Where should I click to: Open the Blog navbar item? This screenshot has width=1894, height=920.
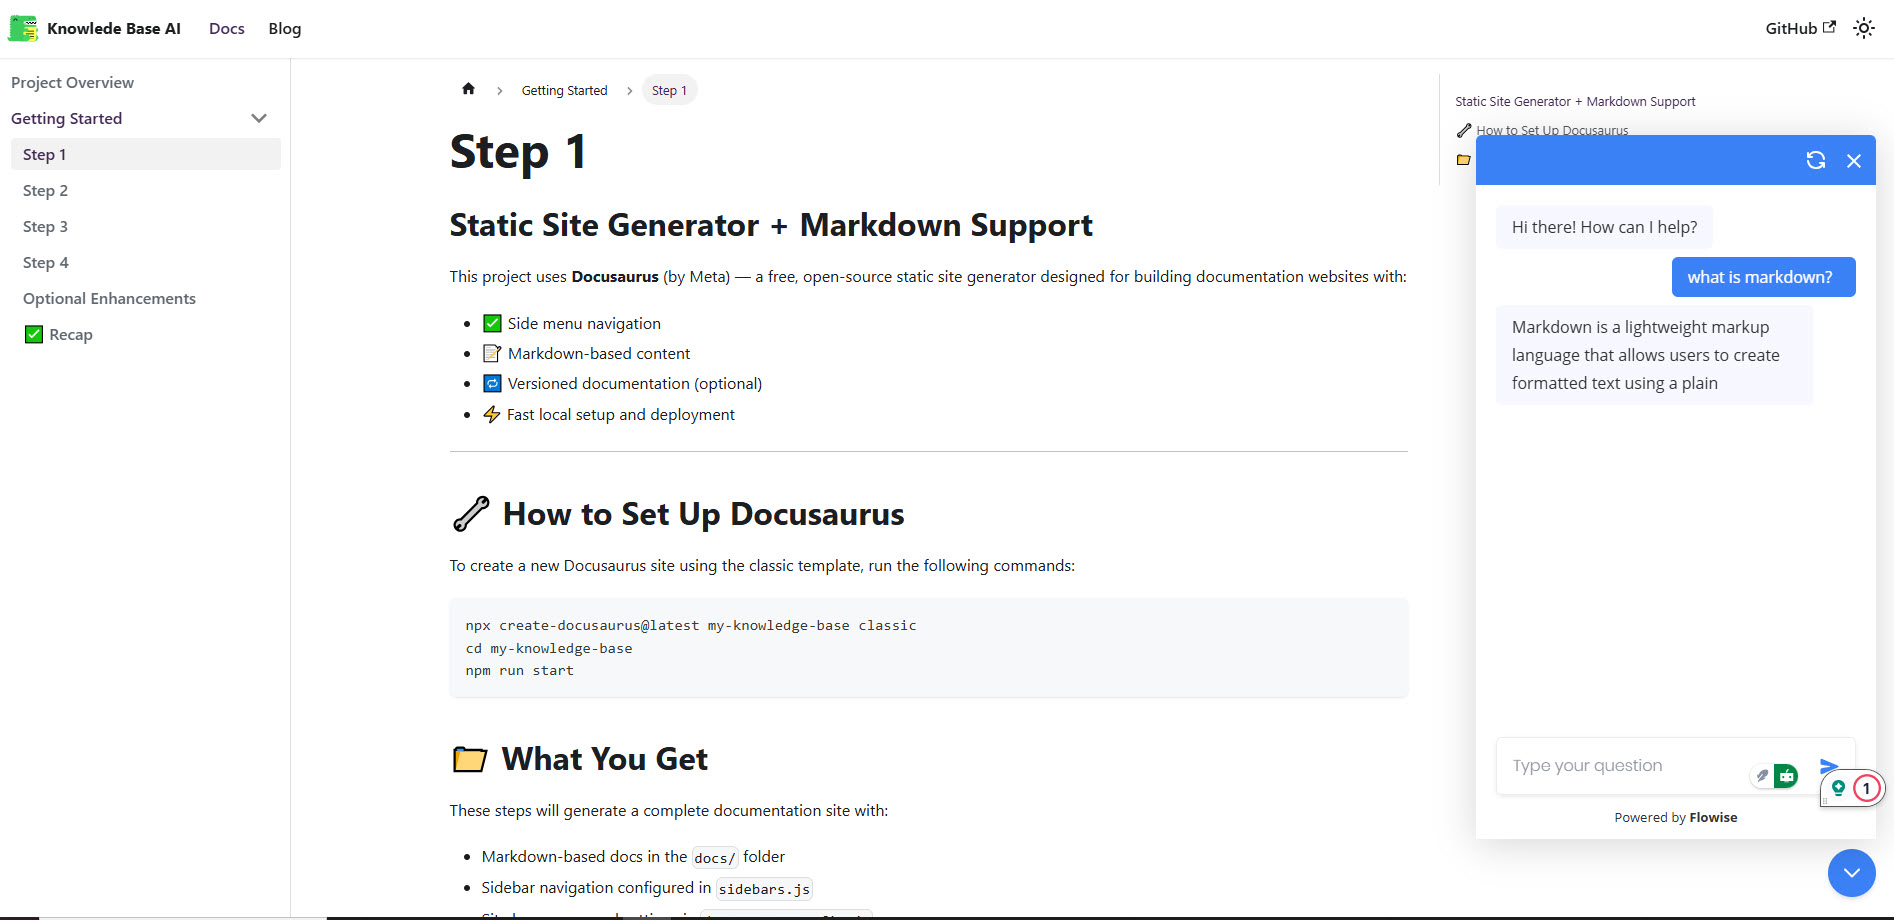coord(284,28)
